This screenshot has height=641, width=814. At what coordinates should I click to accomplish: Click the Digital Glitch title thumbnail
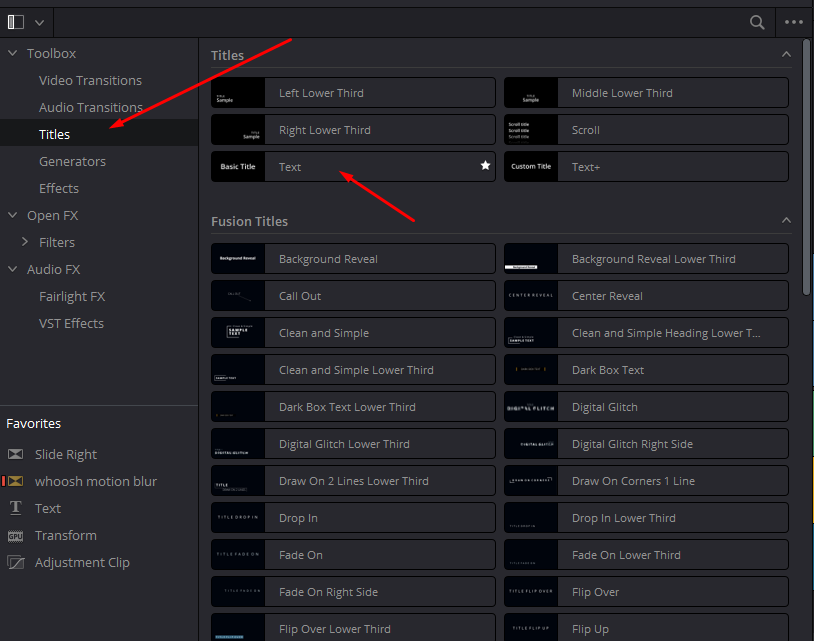coord(531,407)
